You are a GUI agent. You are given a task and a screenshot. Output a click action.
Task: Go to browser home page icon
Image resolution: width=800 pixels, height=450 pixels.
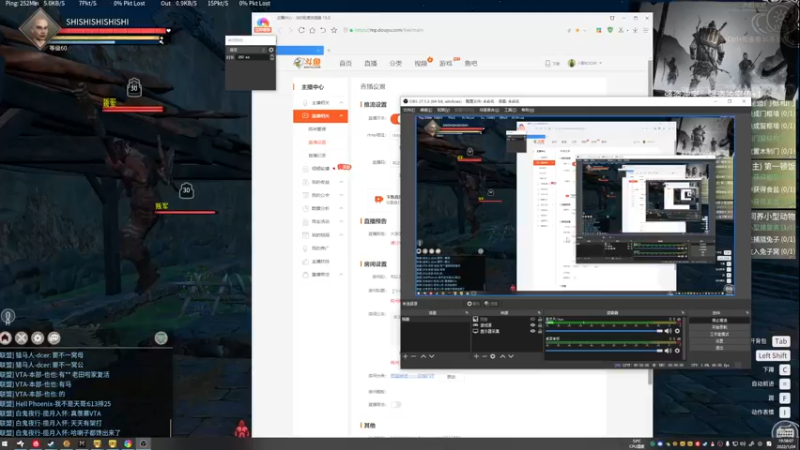point(312,30)
